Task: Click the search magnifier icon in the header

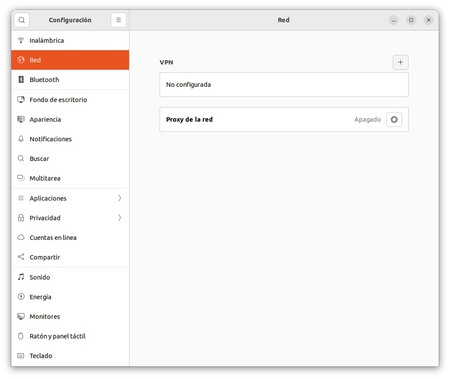Action: point(22,20)
